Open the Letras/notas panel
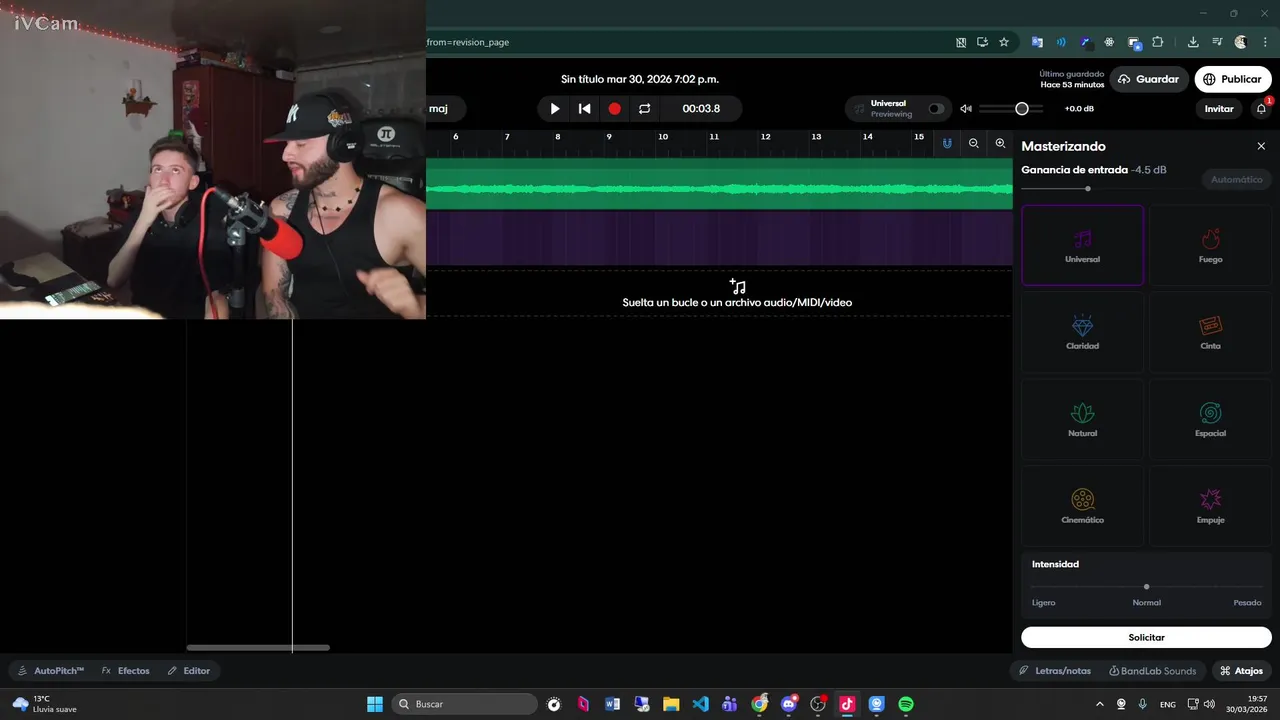 (x=1055, y=671)
